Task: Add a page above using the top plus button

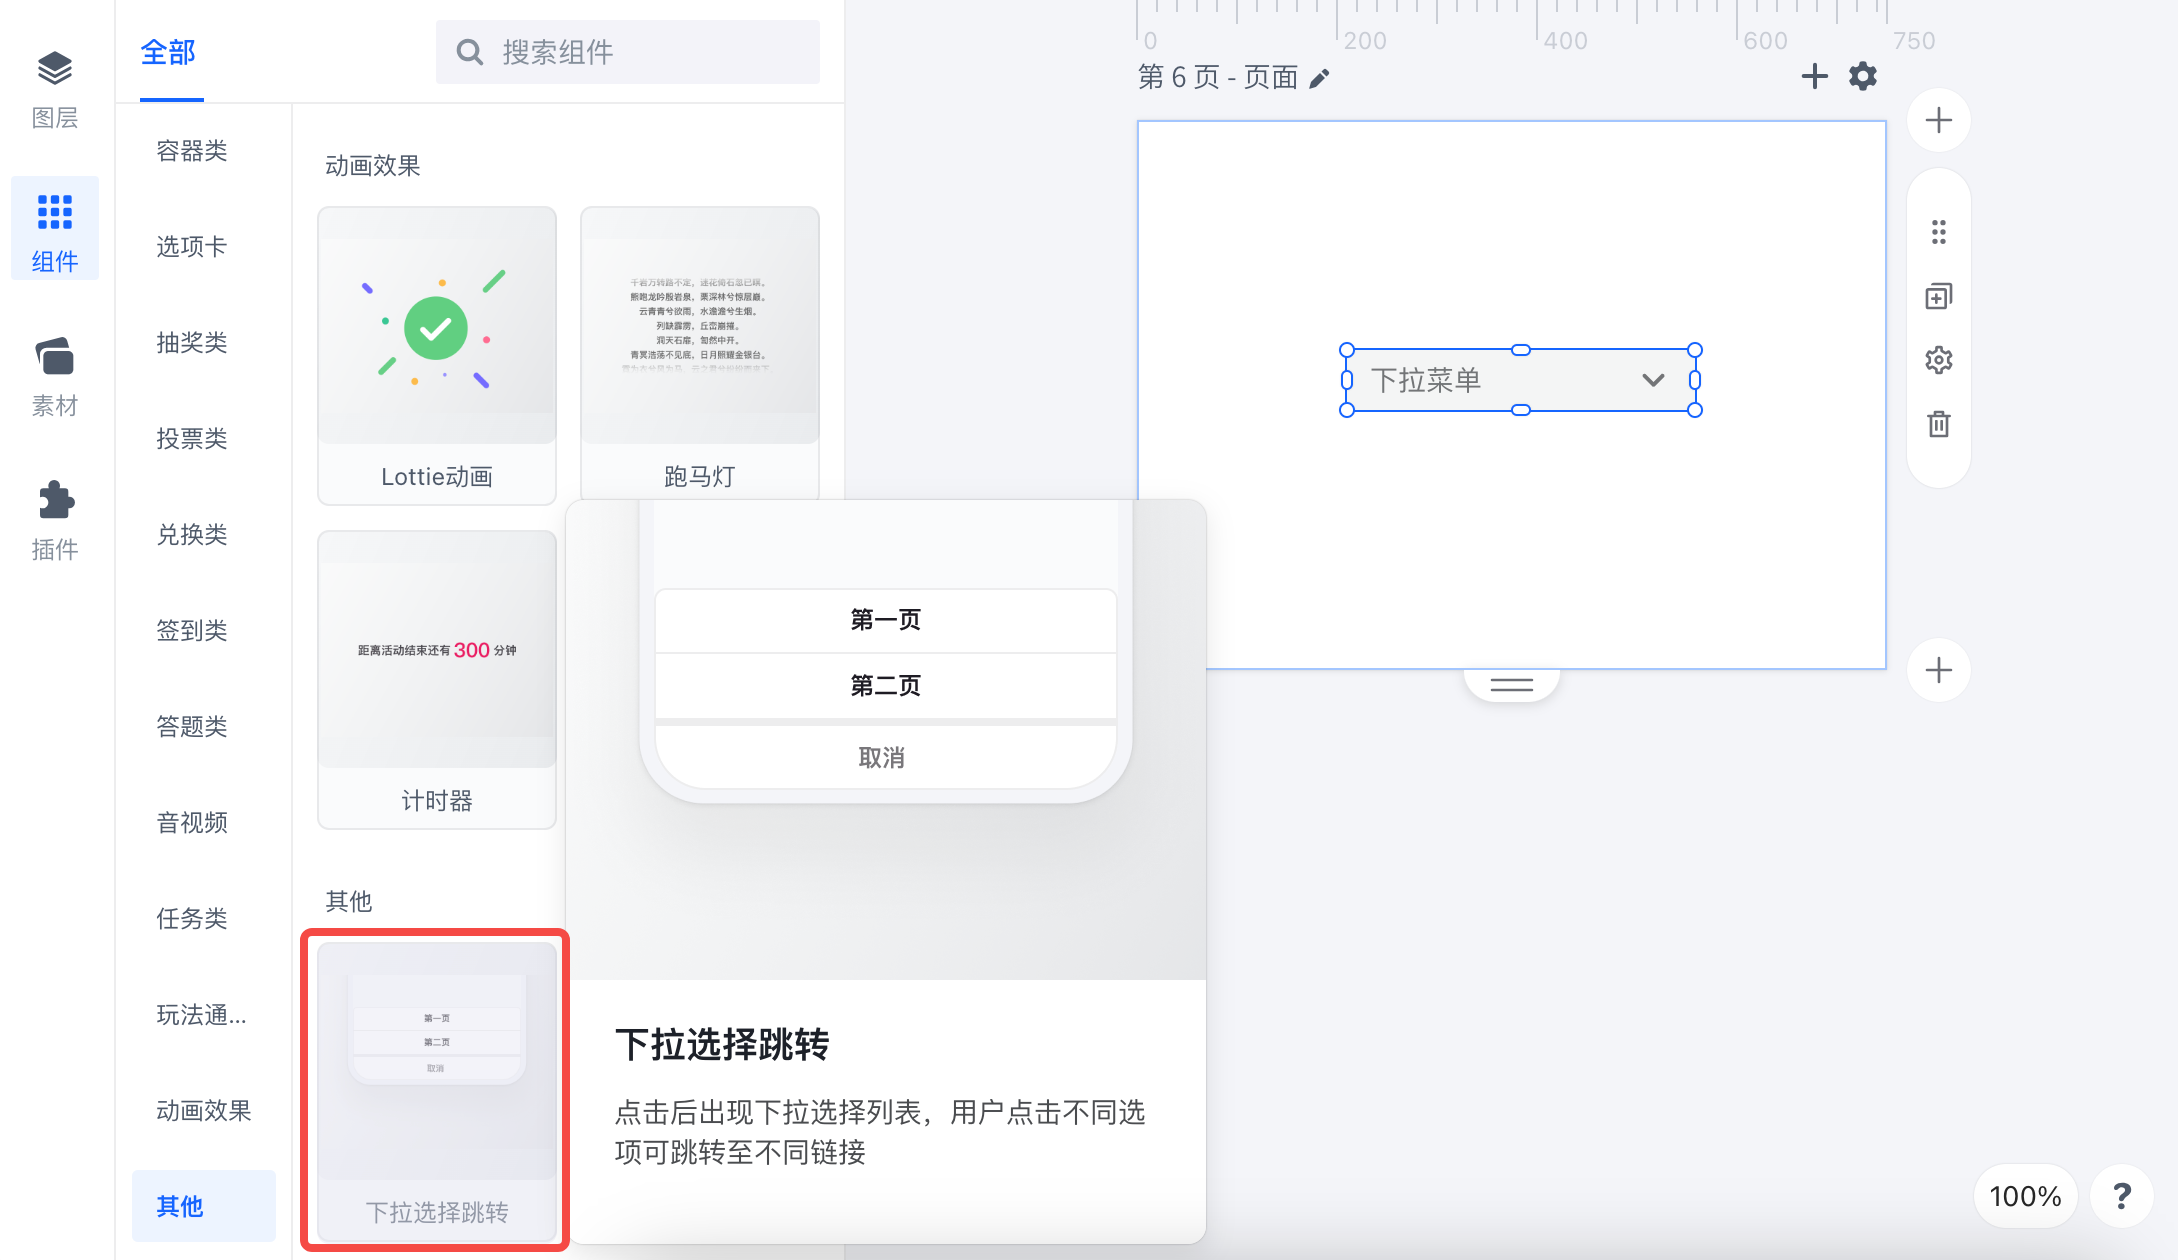Action: click(x=1938, y=120)
